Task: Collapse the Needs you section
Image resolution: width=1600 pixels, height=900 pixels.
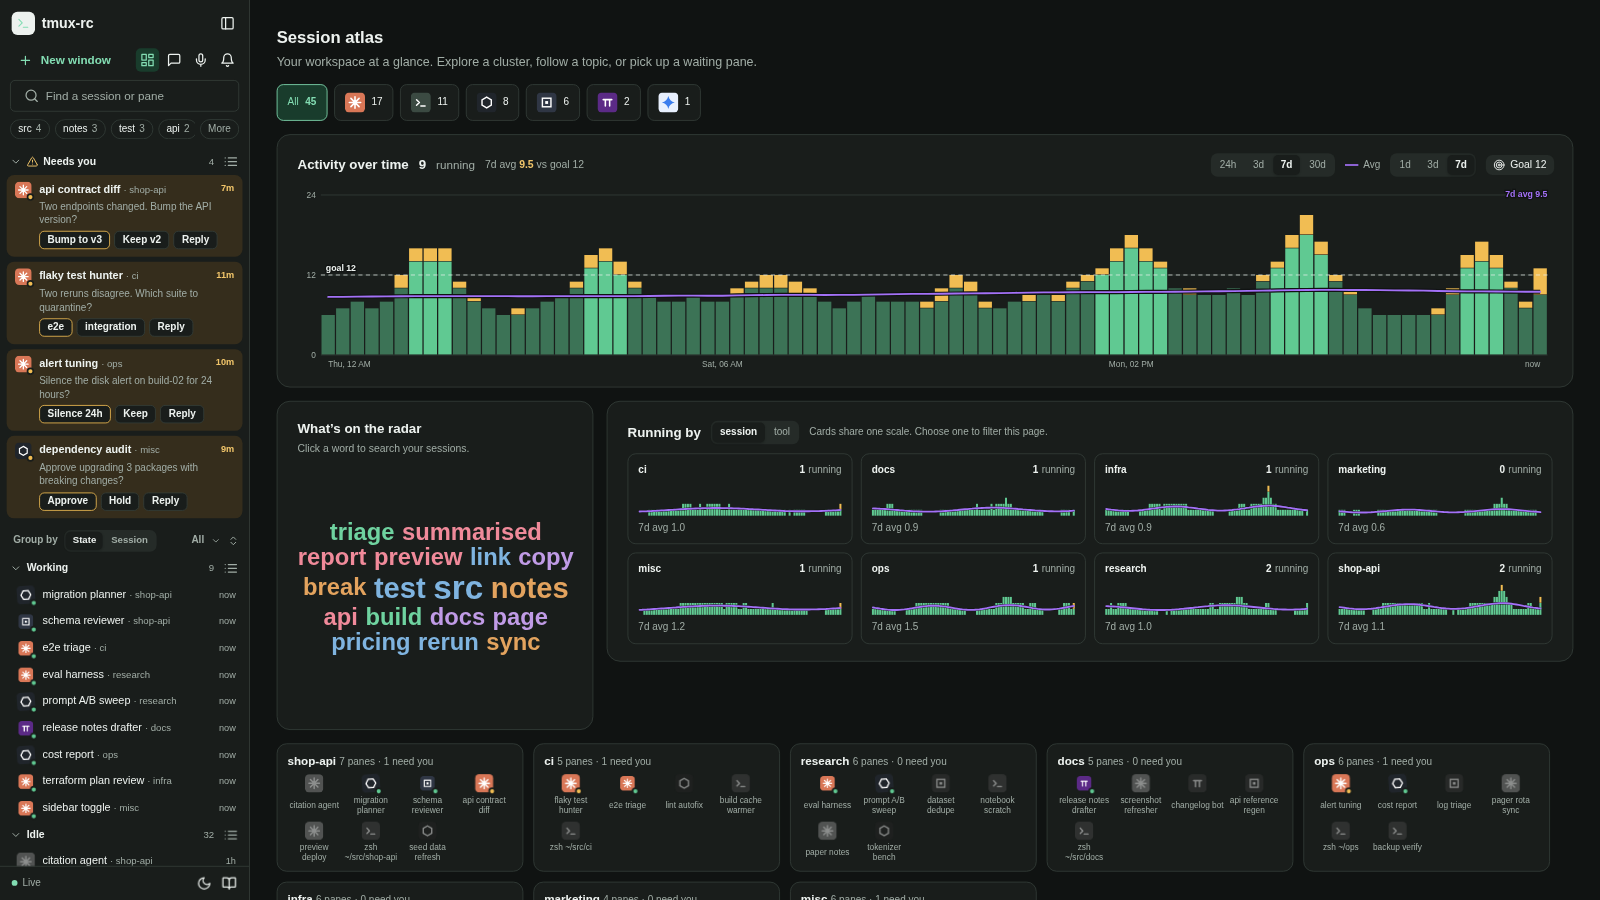Action: click(16, 161)
